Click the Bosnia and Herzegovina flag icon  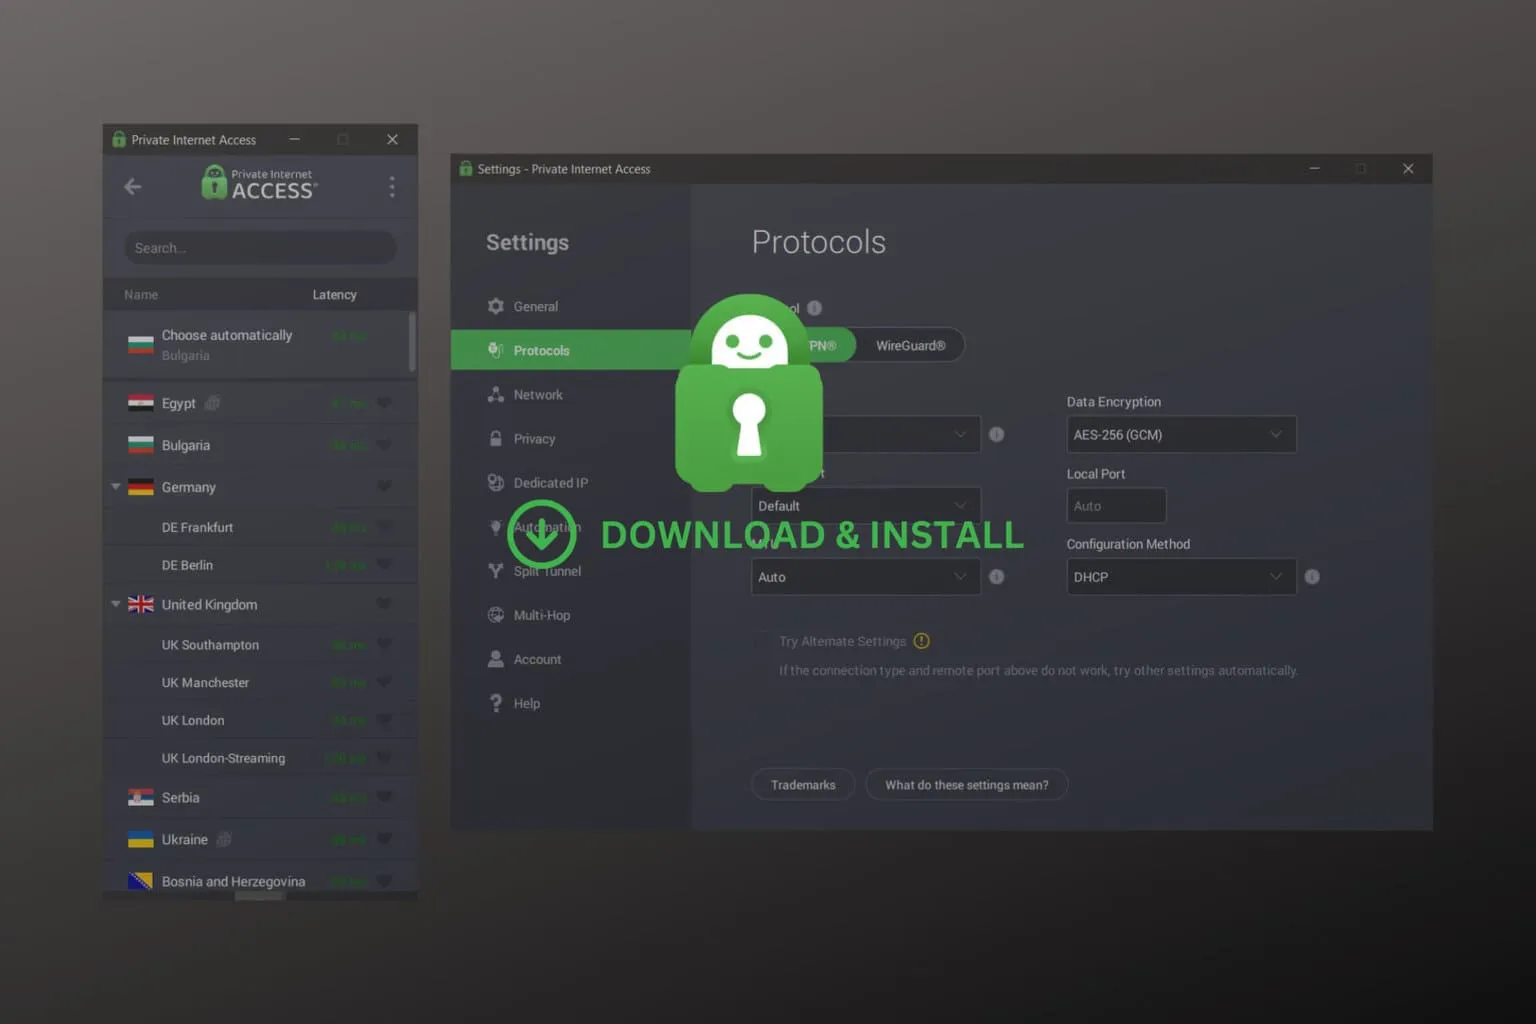click(x=141, y=881)
